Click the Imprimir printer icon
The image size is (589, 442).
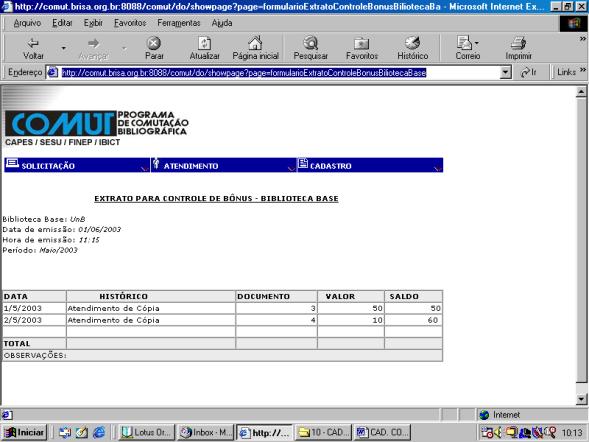518,43
